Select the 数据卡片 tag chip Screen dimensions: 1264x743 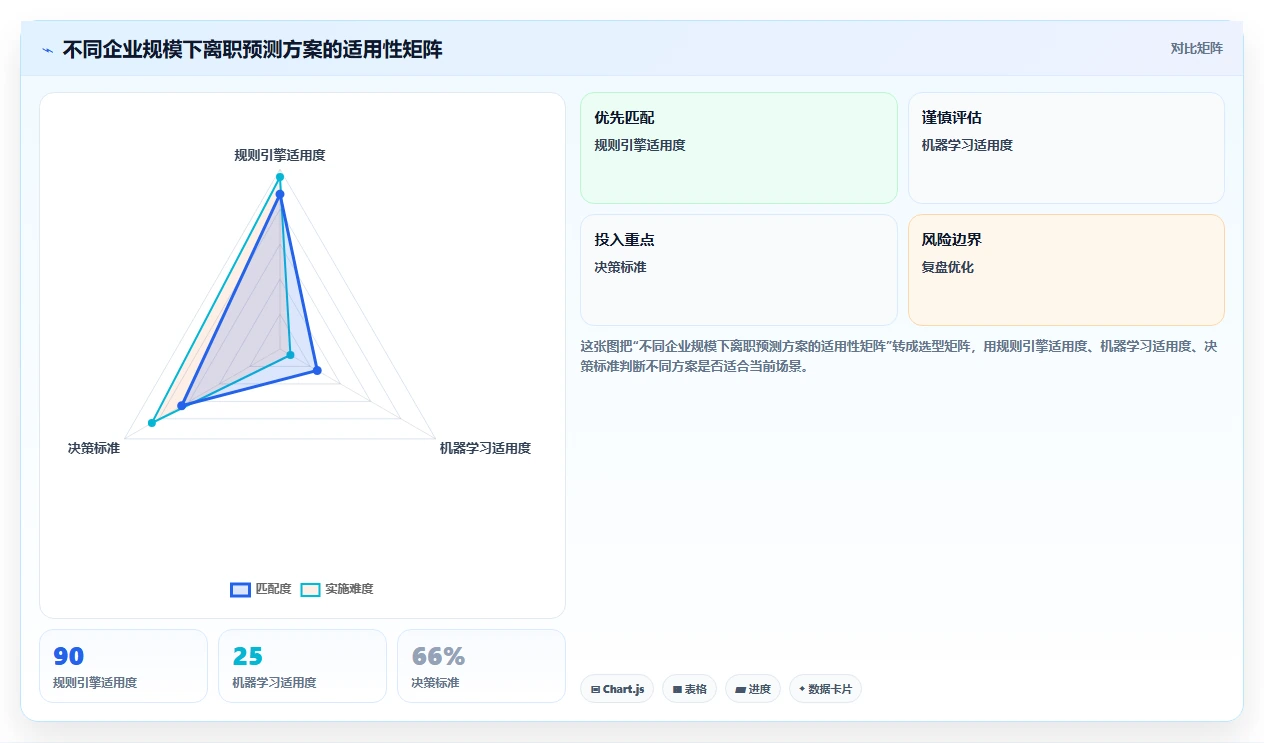(x=825, y=689)
